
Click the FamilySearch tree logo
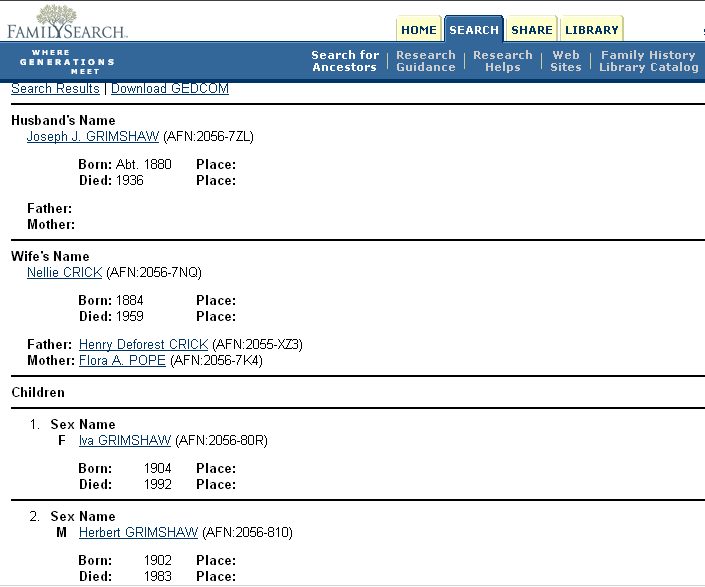pos(67,22)
